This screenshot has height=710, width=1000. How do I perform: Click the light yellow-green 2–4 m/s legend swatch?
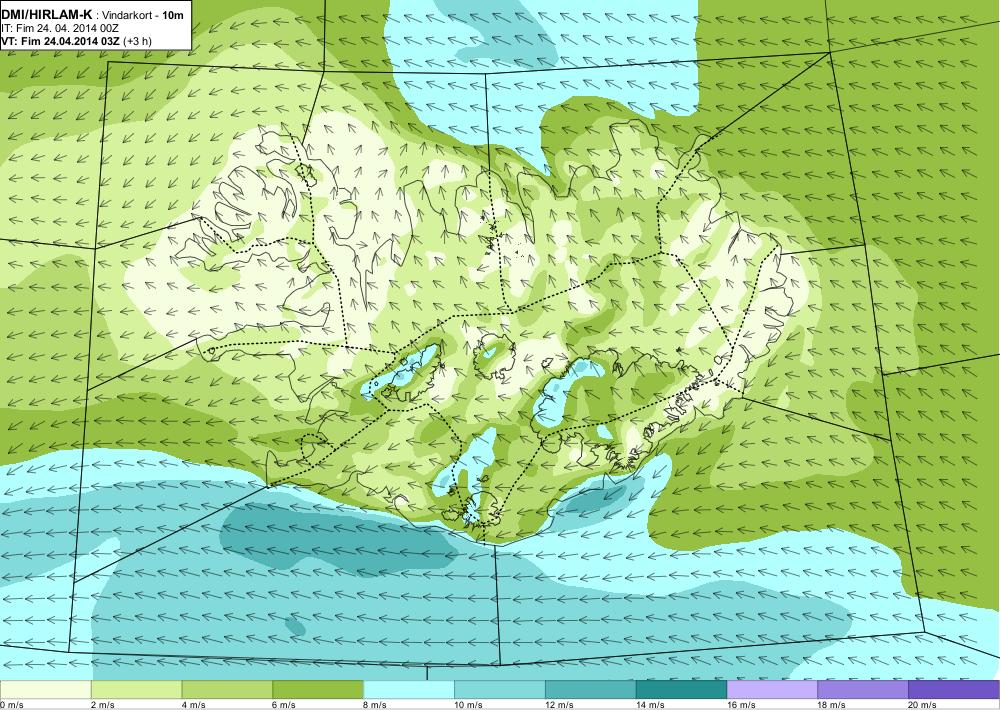pyautogui.click(x=136, y=690)
